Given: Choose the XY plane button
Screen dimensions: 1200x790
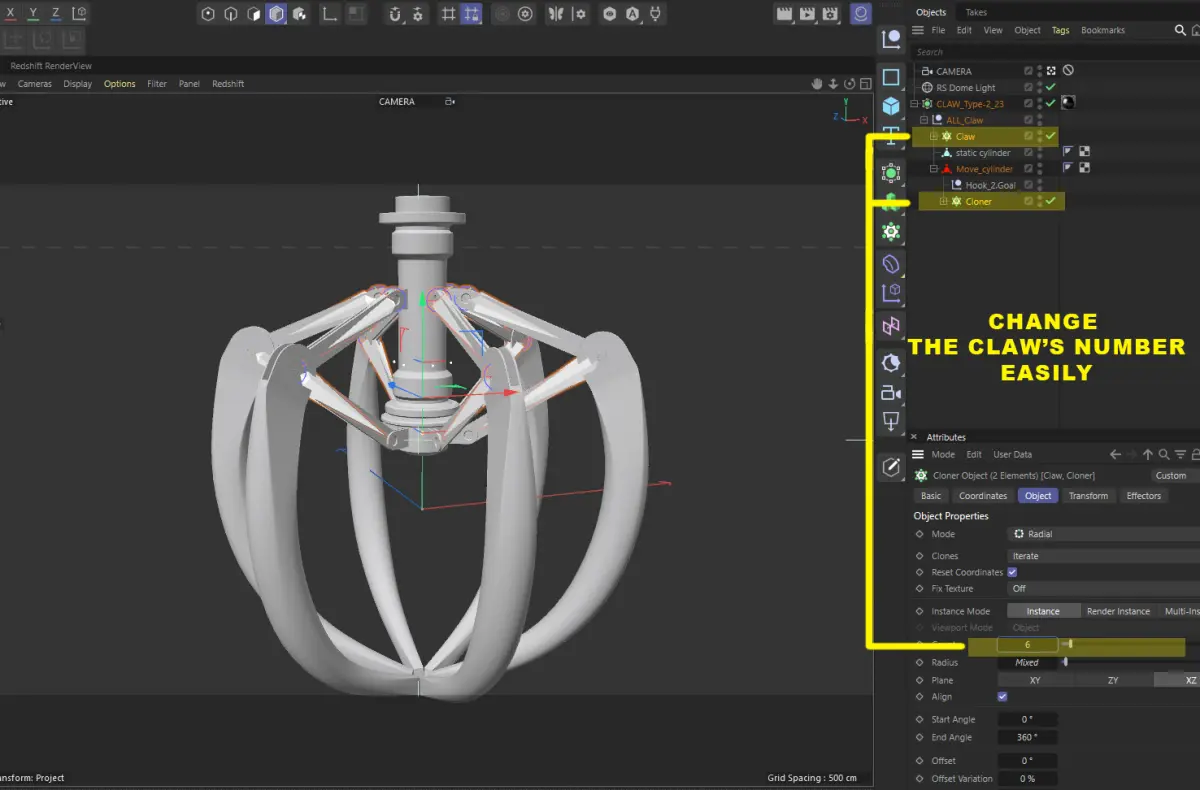Looking at the screenshot, I should pyautogui.click(x=1034, y=680).
